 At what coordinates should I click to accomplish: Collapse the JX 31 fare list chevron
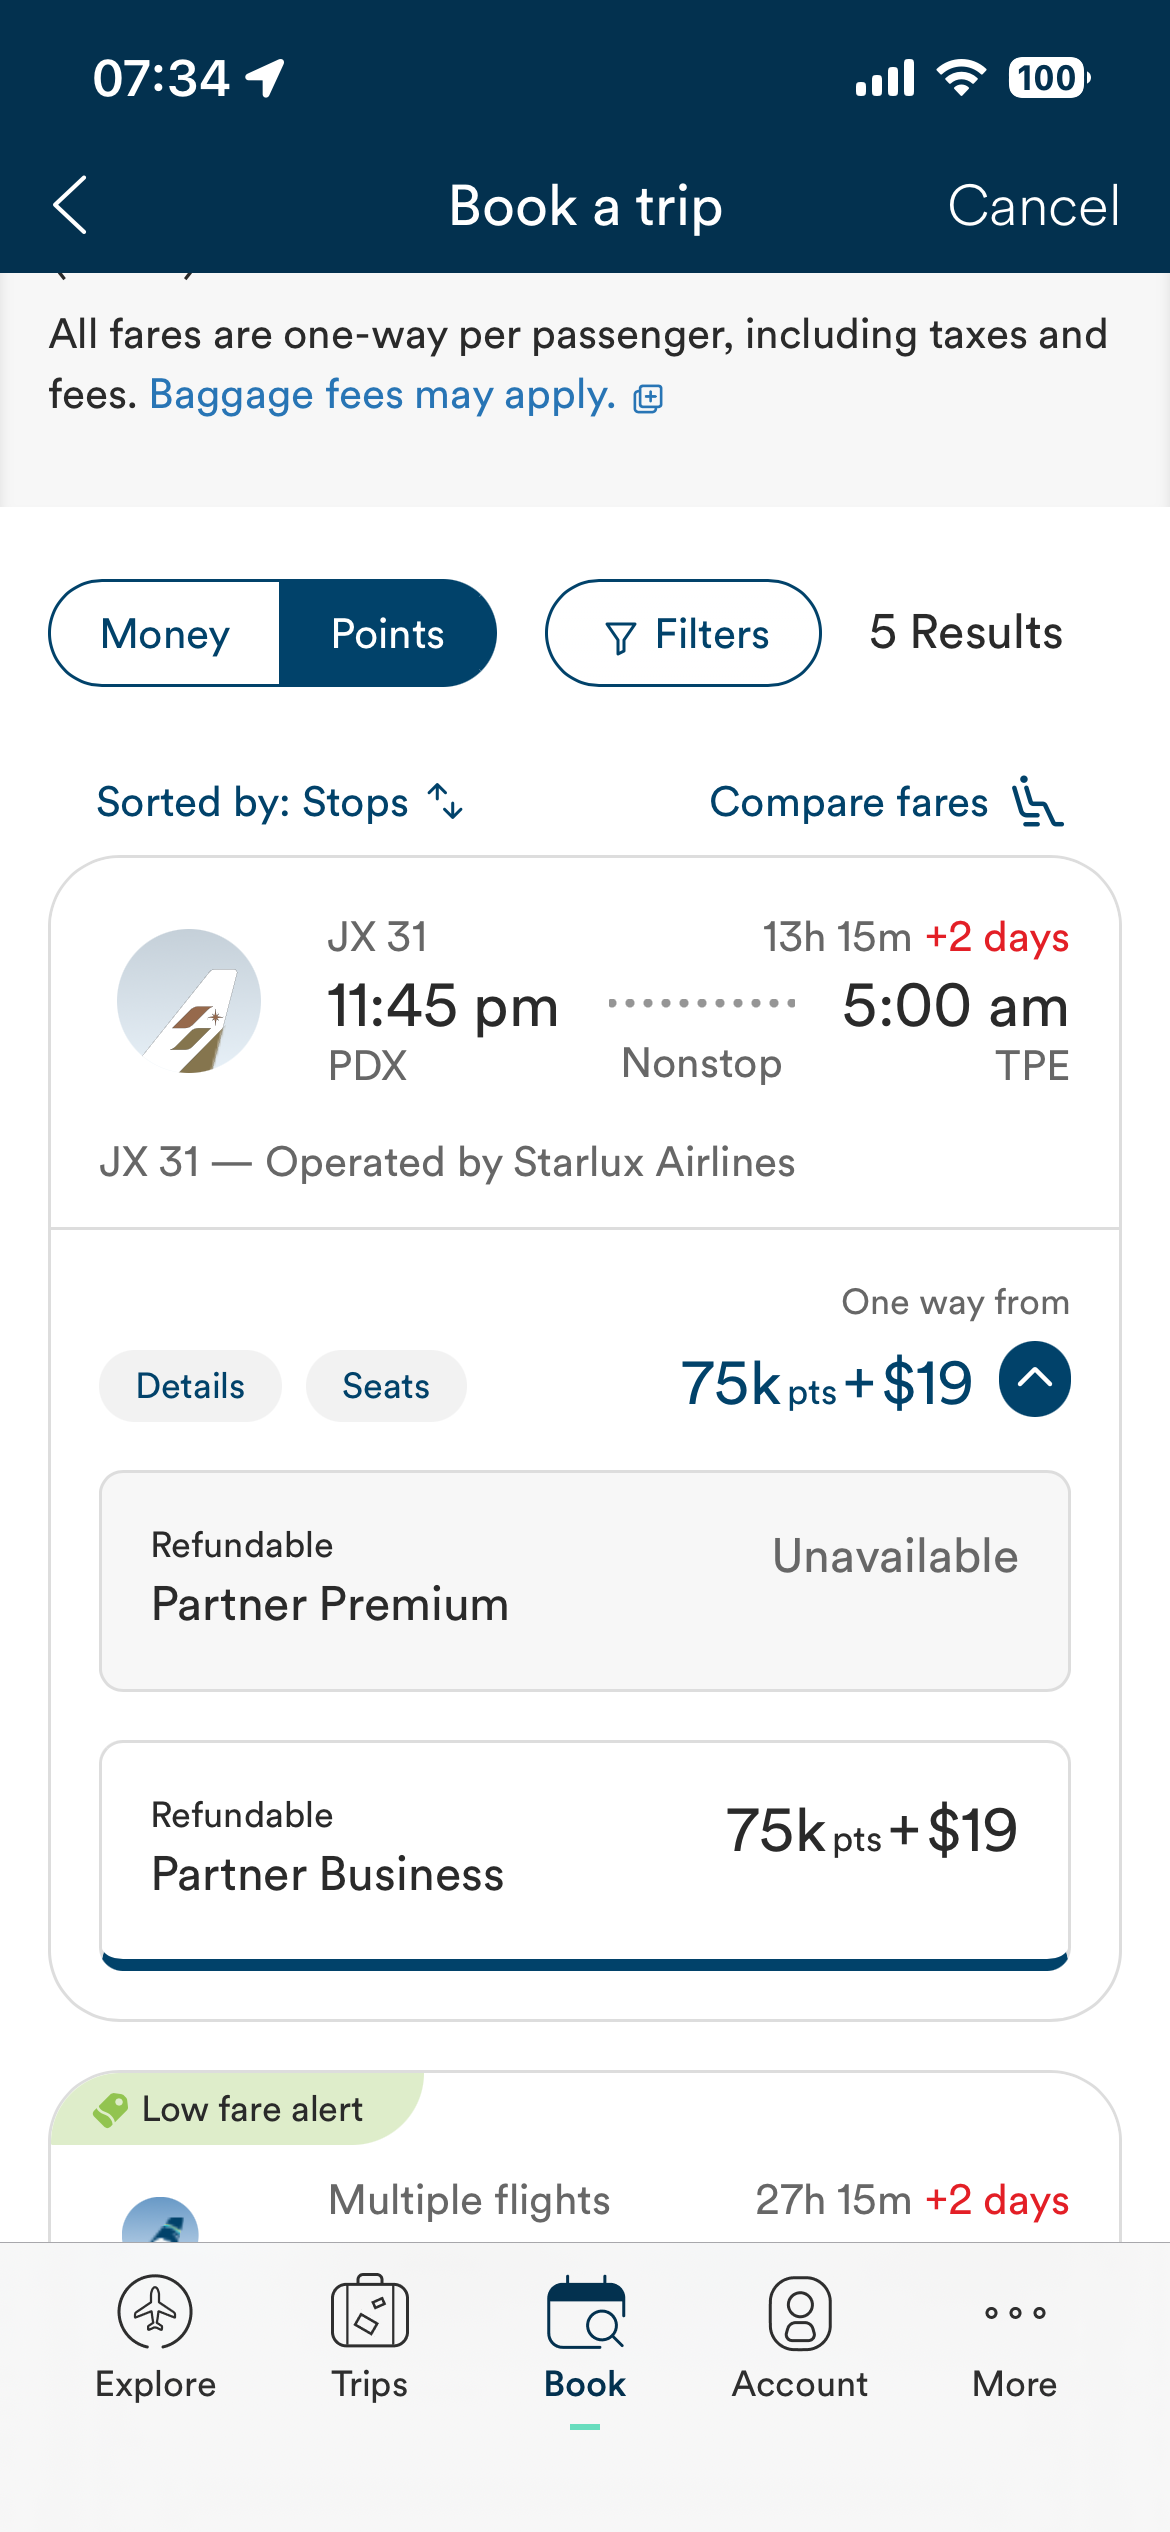1034,1380
